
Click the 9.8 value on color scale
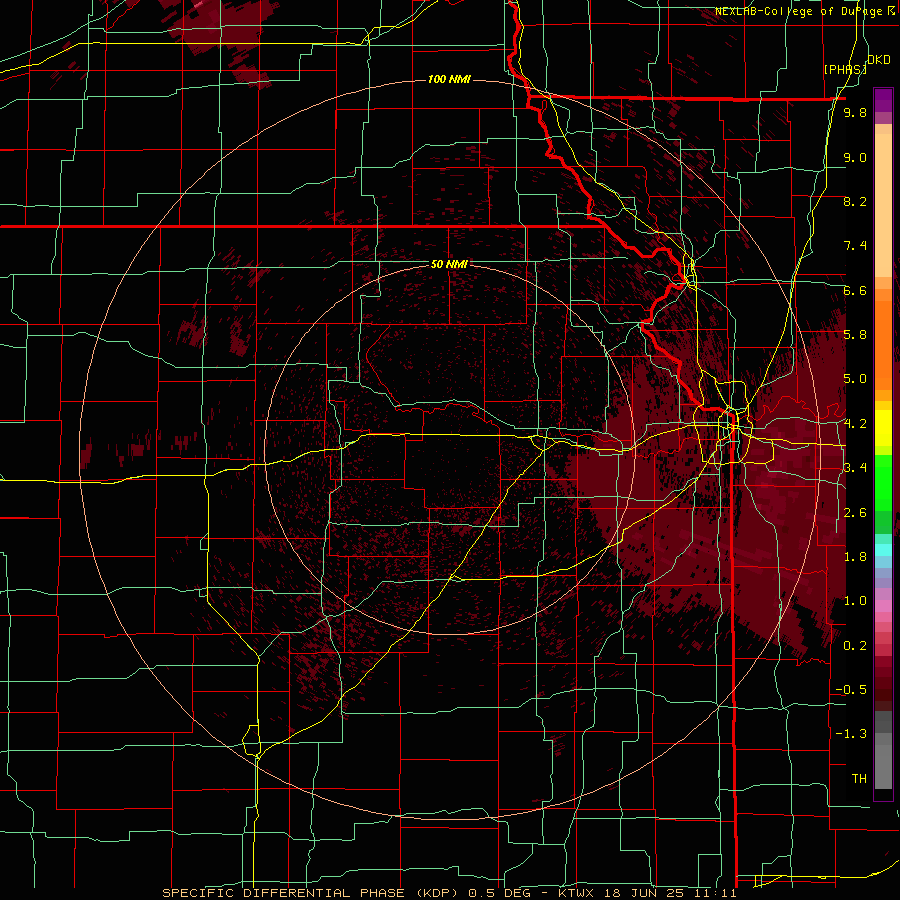[855, 112]
